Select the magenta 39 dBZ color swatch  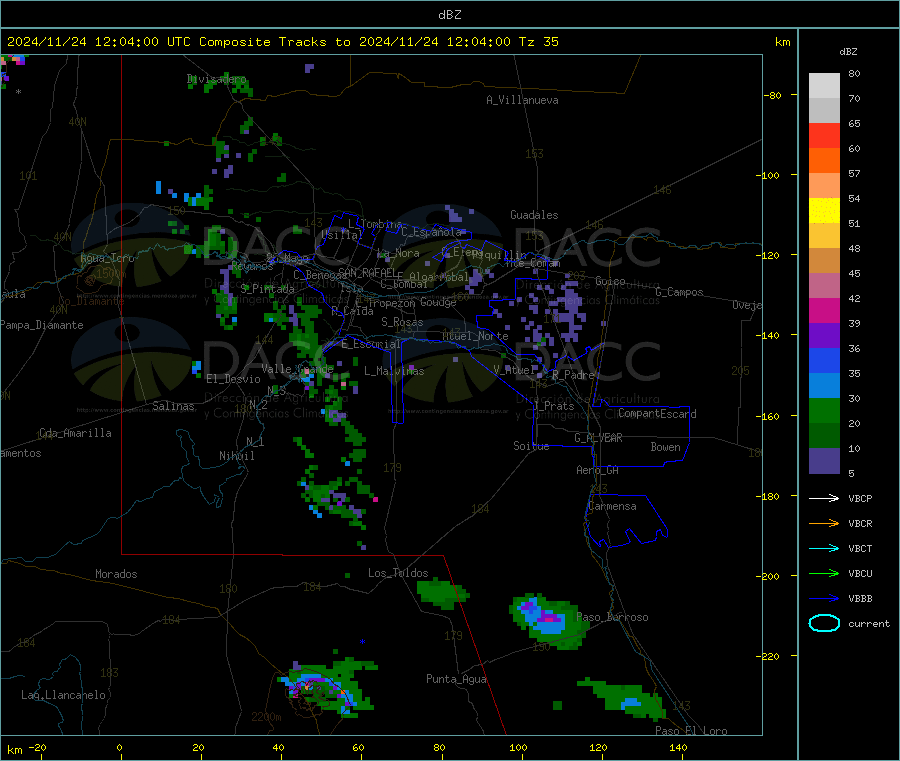coord(824,310)
